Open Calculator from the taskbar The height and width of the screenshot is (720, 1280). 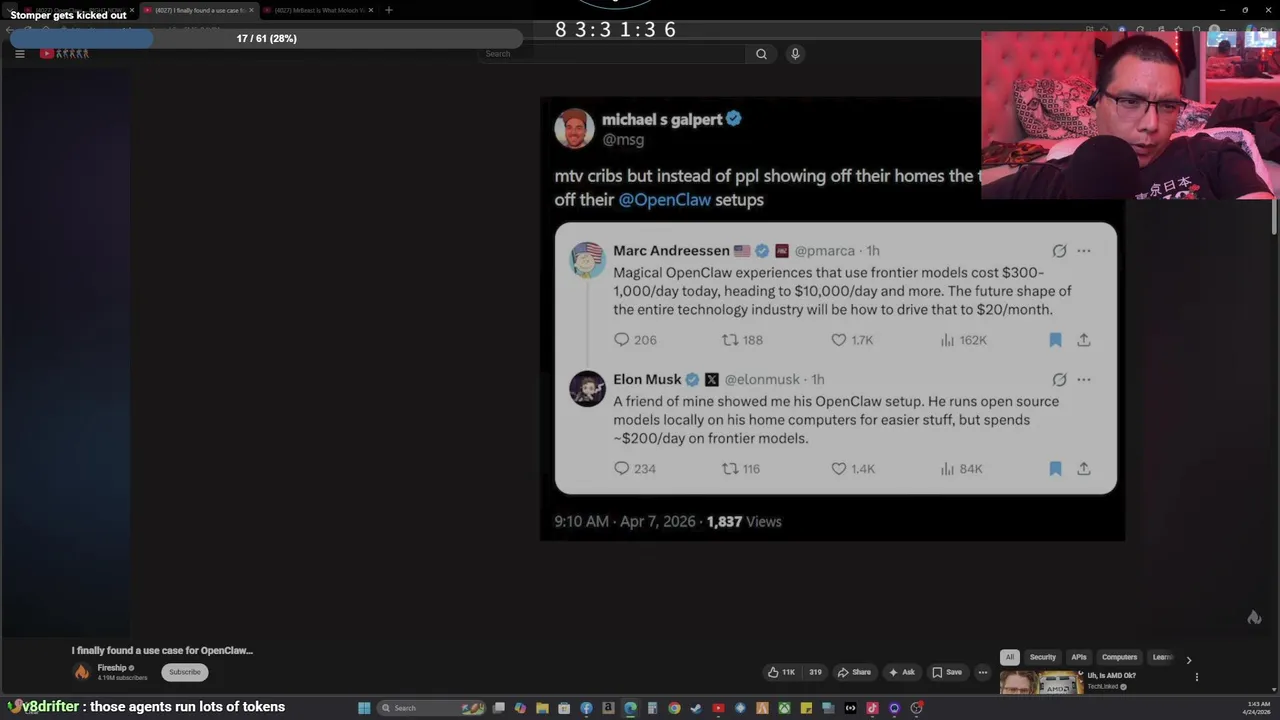(x=652, y=708)
